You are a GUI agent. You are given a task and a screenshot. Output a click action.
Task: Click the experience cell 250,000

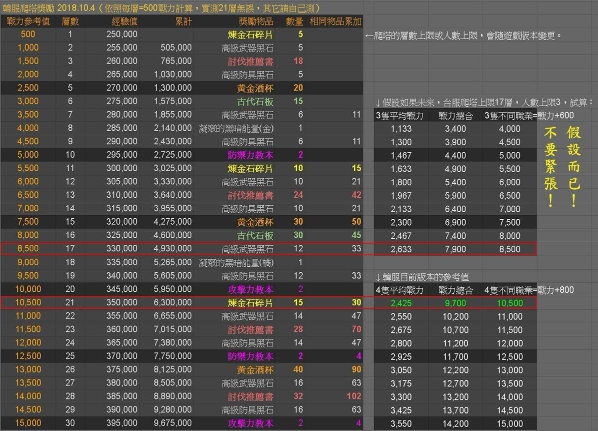(x=122, y=34)
